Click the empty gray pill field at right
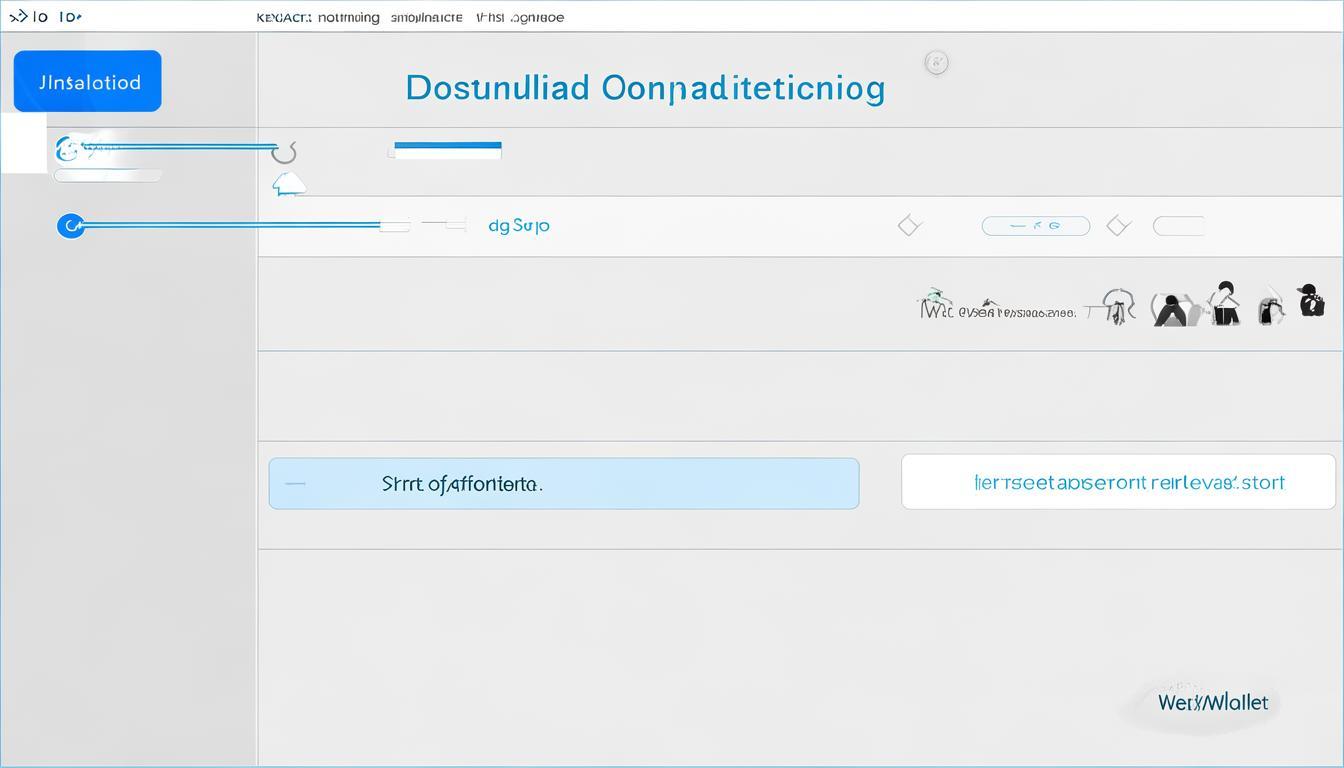This screenshot has width=1344, height=768. [x=1178, y=226]
